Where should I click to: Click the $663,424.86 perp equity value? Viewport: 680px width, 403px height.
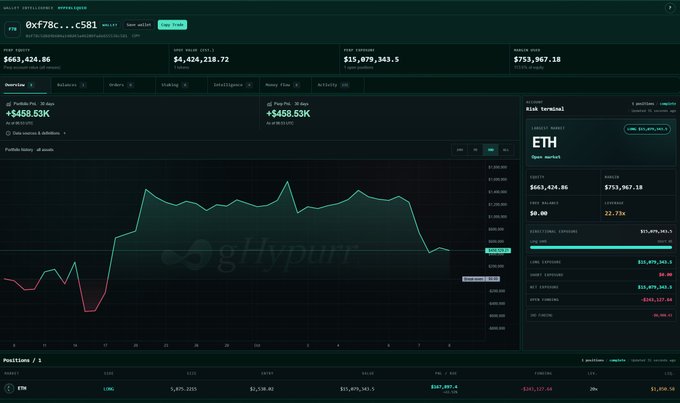27,59
